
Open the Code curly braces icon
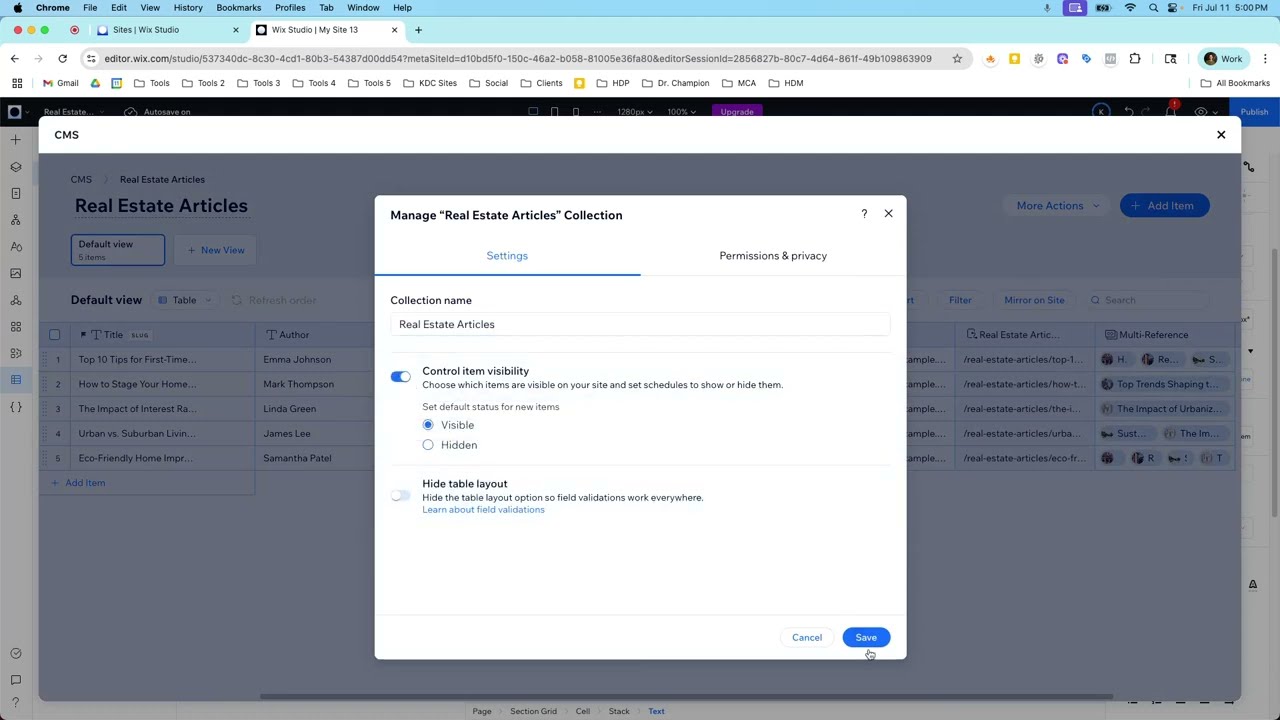point(15,407)
